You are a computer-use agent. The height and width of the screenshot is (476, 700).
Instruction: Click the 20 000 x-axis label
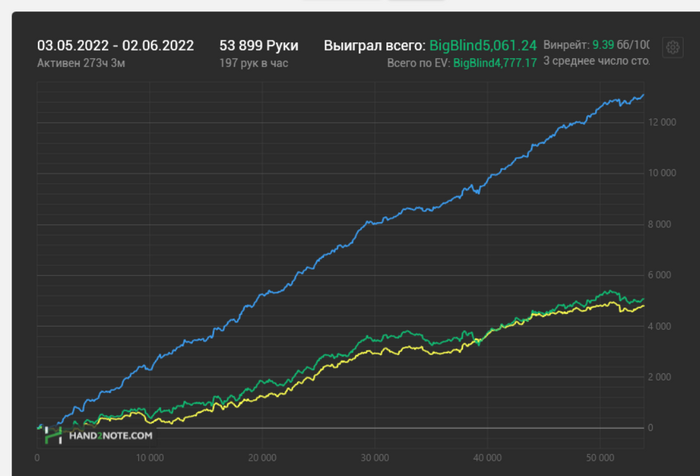[x=262, y=458]
